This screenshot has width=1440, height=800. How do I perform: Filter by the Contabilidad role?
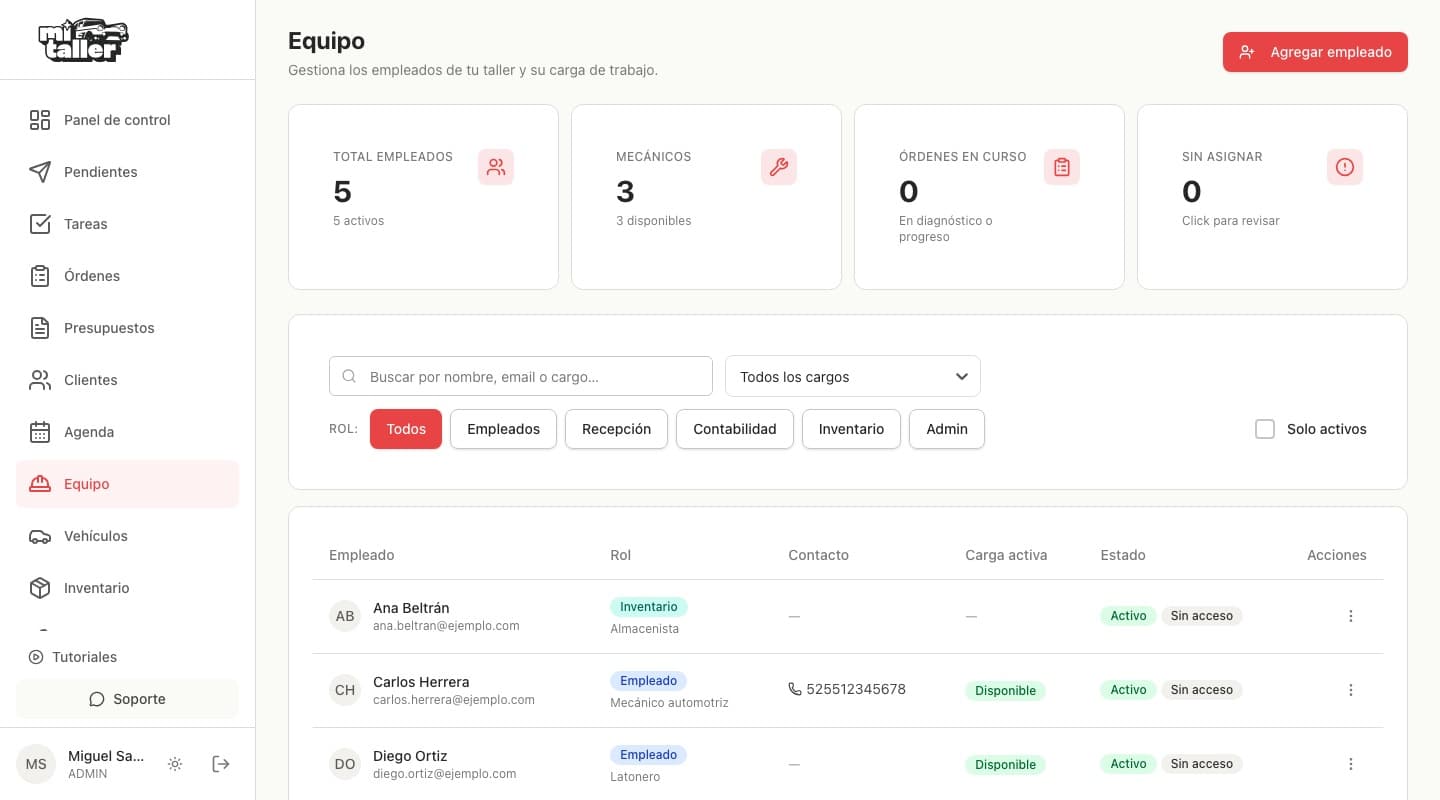coord(735,429)
